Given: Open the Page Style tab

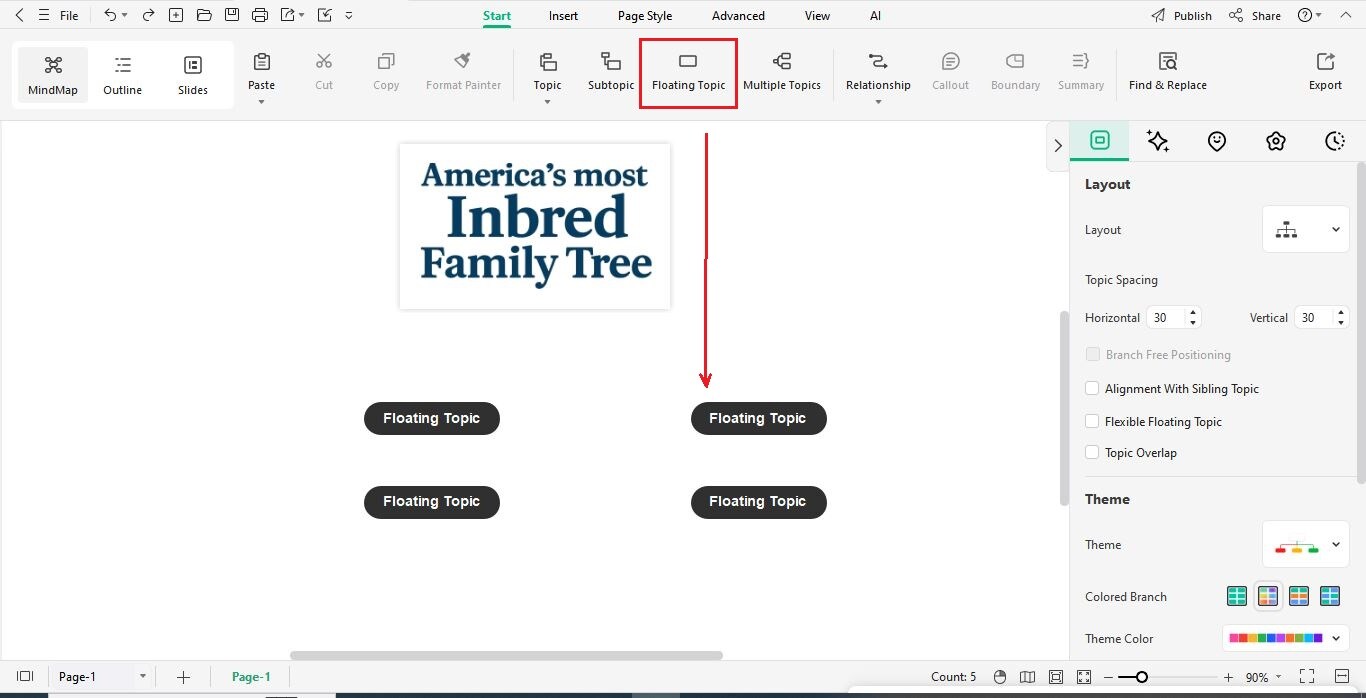Looking at the screenshot, I should [645, 16].
